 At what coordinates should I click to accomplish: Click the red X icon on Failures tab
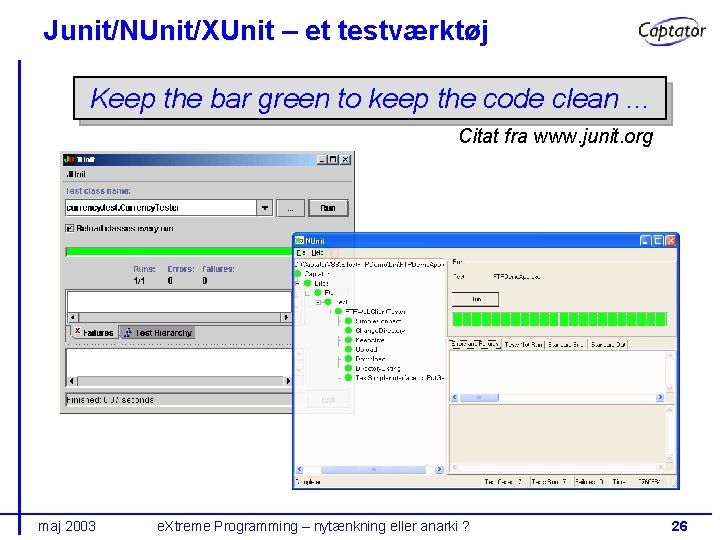tap(78, 331)
